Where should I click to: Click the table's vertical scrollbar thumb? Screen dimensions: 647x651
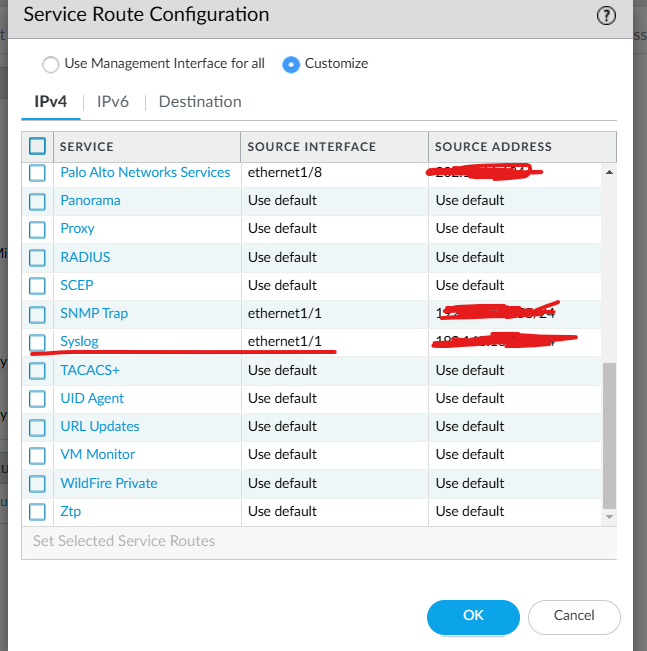click(x=609, y=436)
